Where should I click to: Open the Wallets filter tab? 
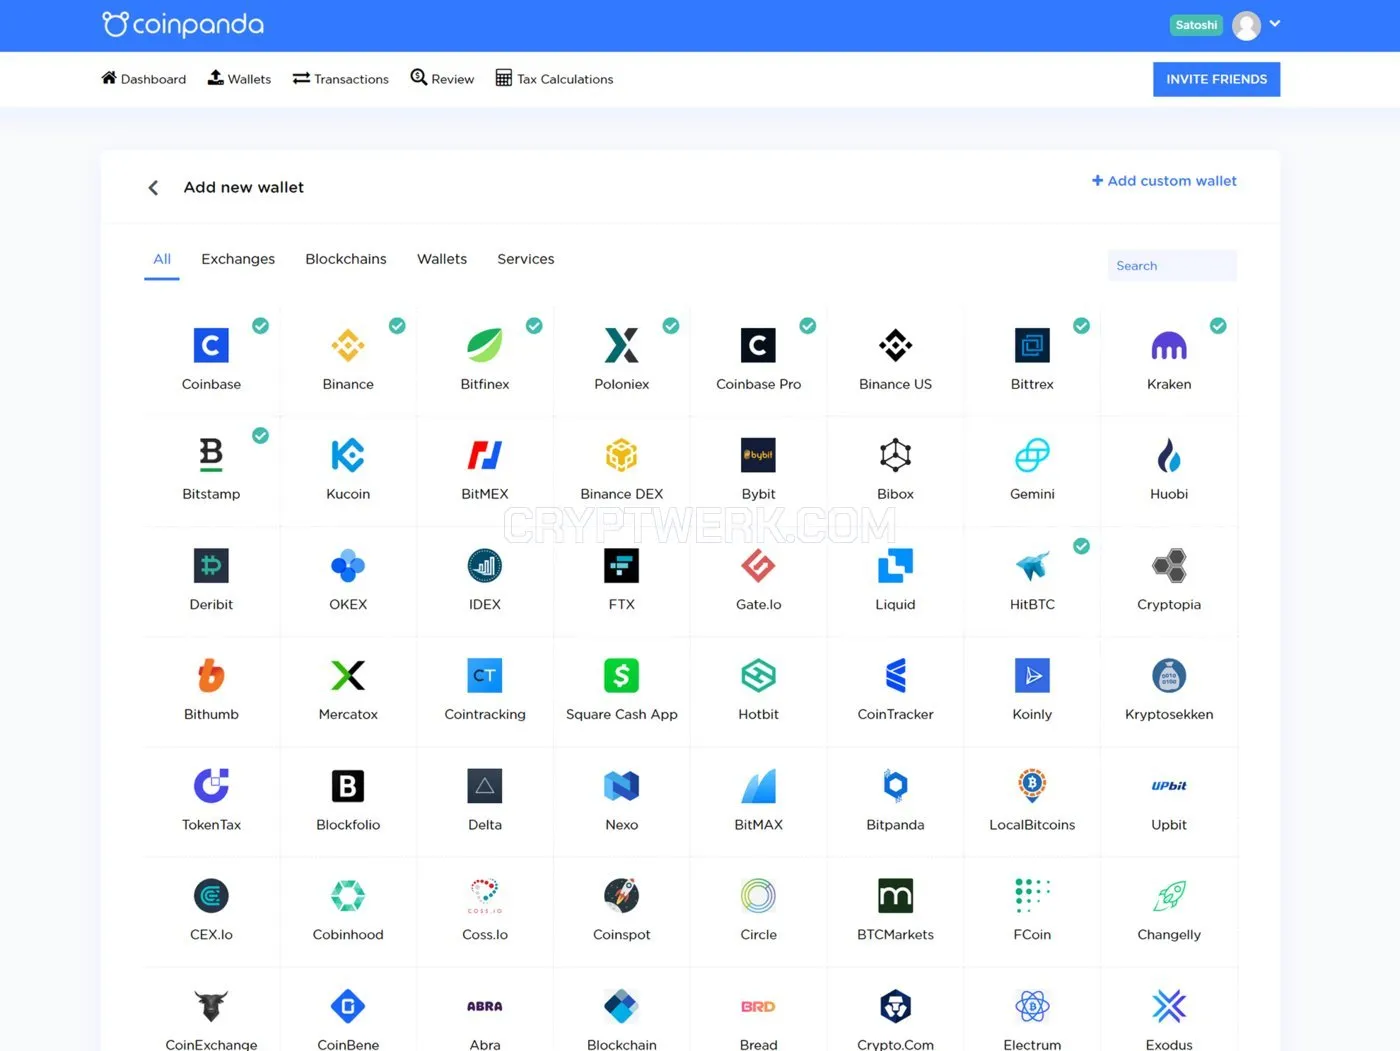tap(442, 259)
